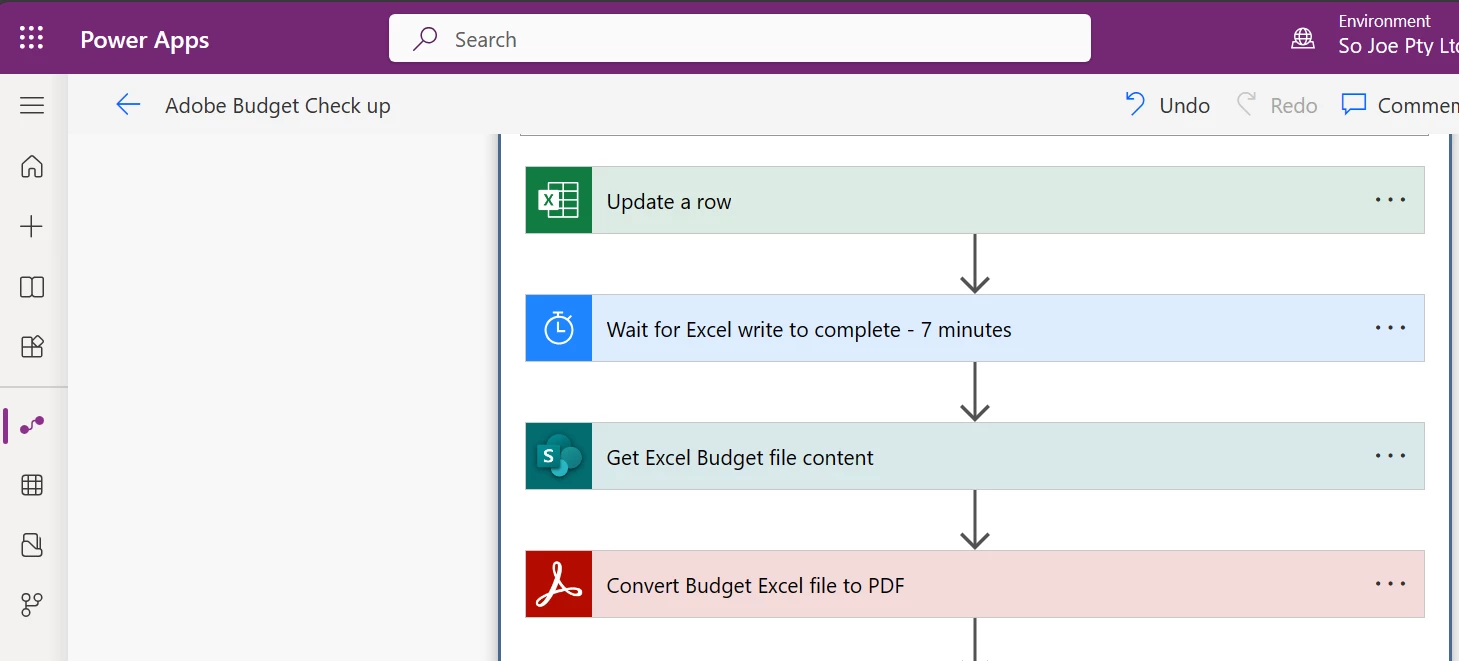This screenshot has height=661, width=1459.
Task: Open the Learn book icon in sidebar
Action: tap(32, 287)
